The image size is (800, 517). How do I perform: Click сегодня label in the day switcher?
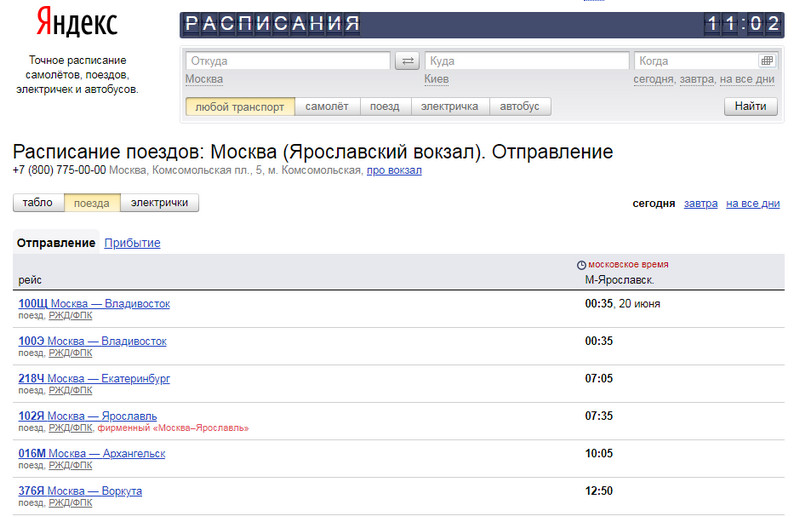pyautogui.click(x=654, y=204)
